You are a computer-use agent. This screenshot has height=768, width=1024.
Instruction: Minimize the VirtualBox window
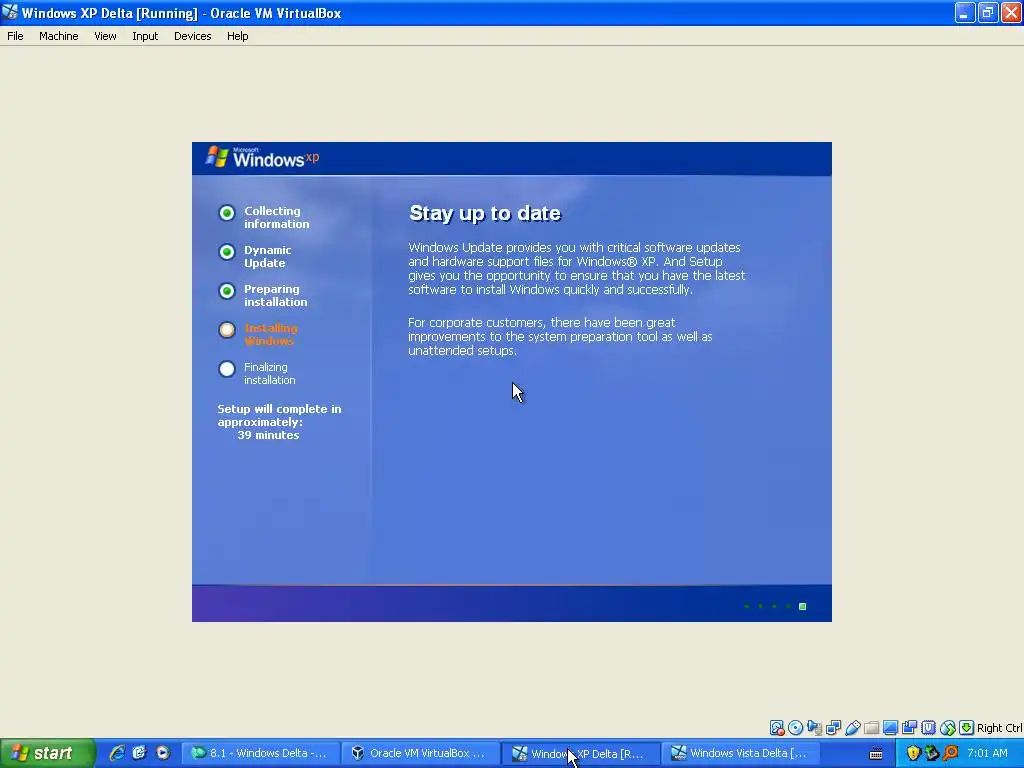pos(965,12)
